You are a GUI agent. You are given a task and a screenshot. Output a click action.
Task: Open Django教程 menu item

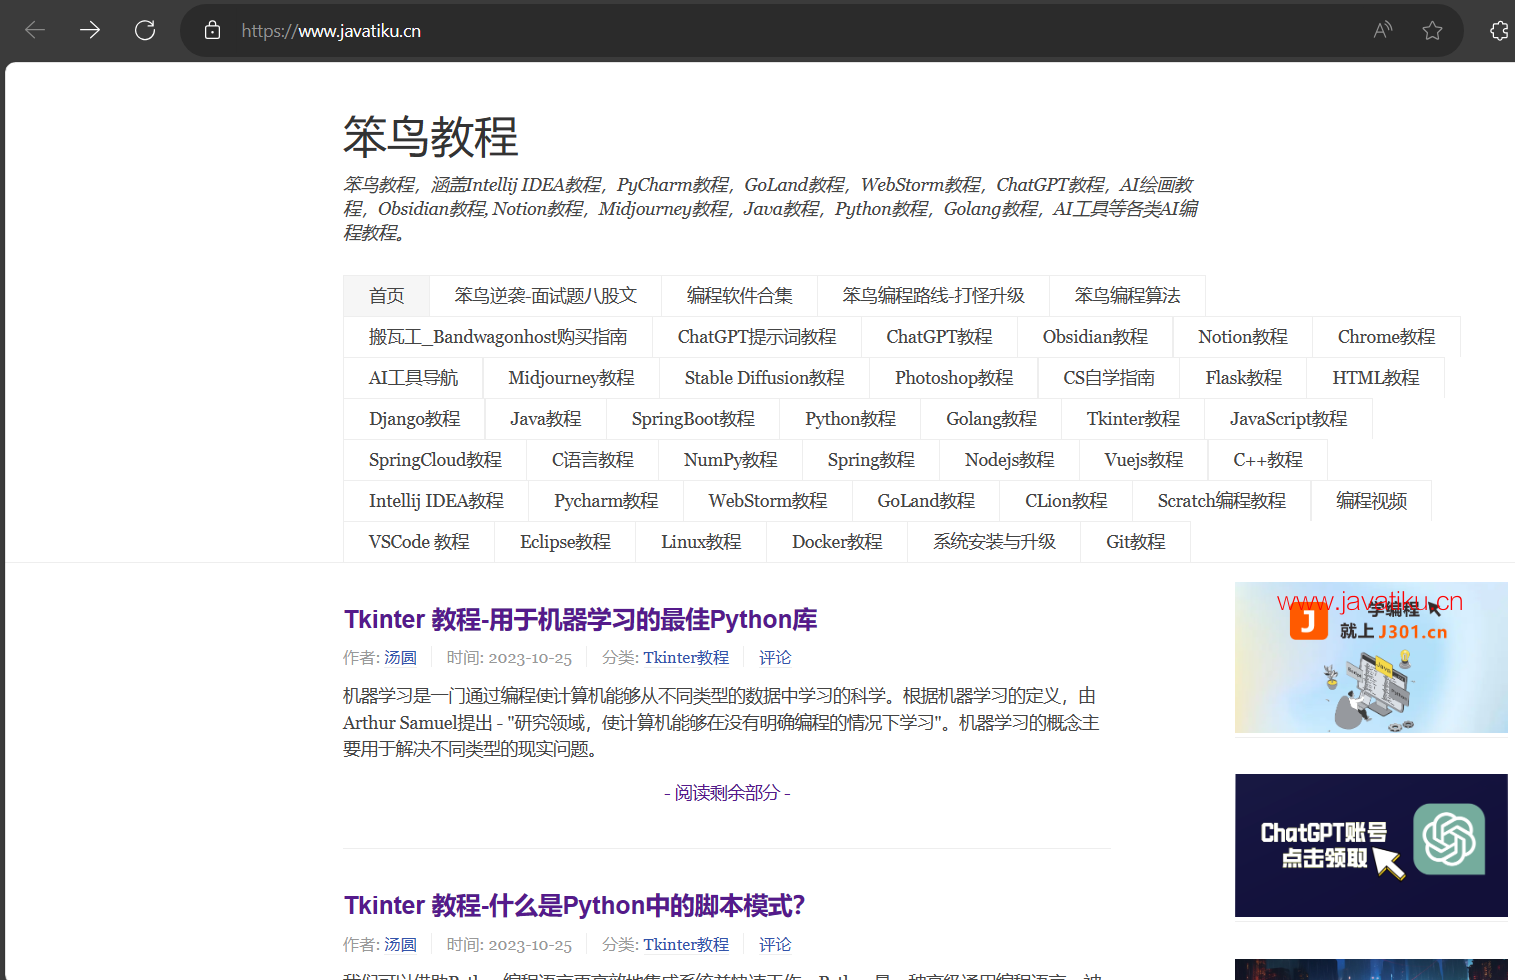(414, 419)
